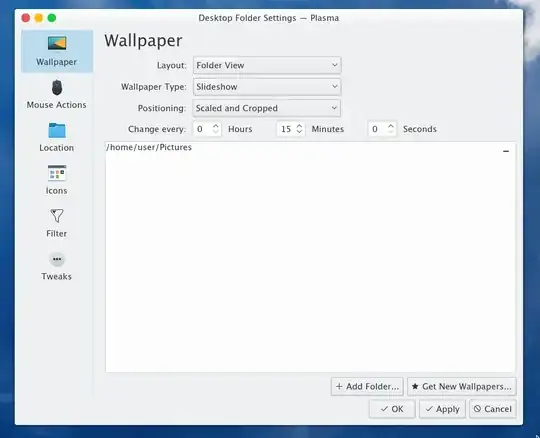
Task: Show the Tweaks section
Action: (x=57, y=266)
